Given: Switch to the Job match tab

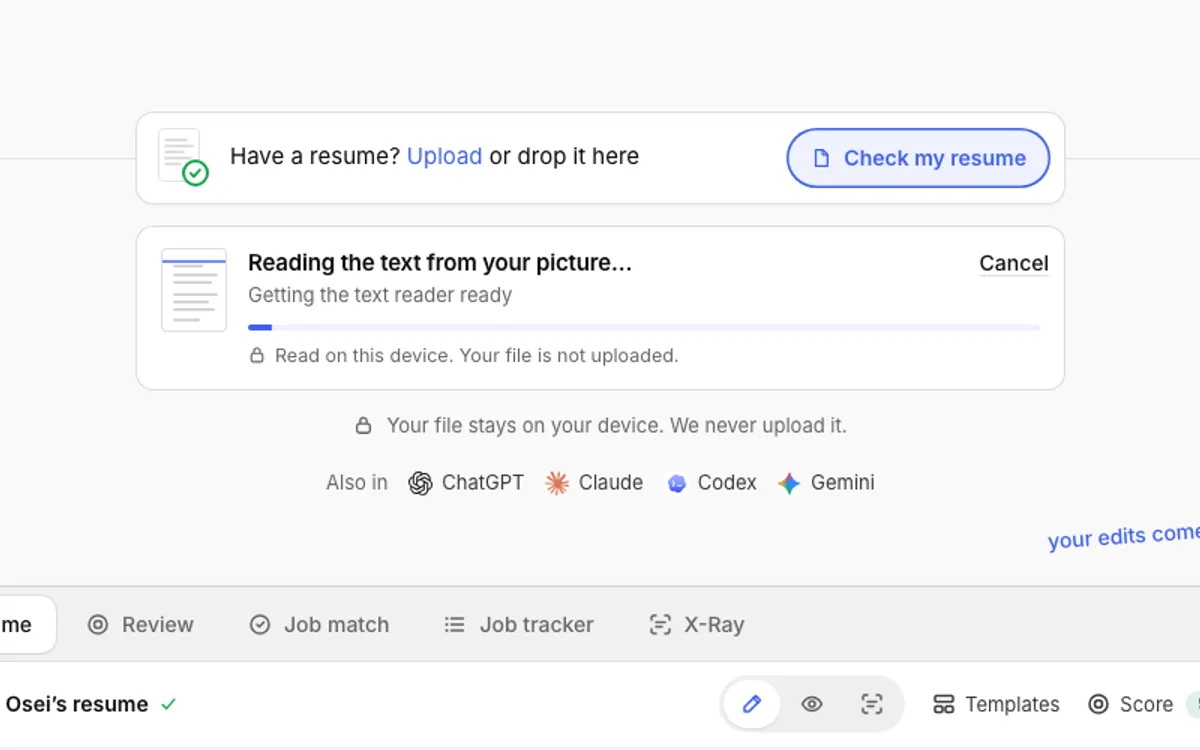Looking at the screenshot, I should 319,625.
